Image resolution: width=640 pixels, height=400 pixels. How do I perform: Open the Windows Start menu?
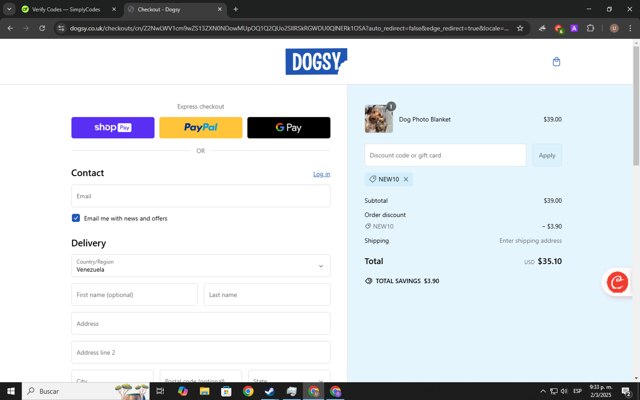[x=11, y=391]
